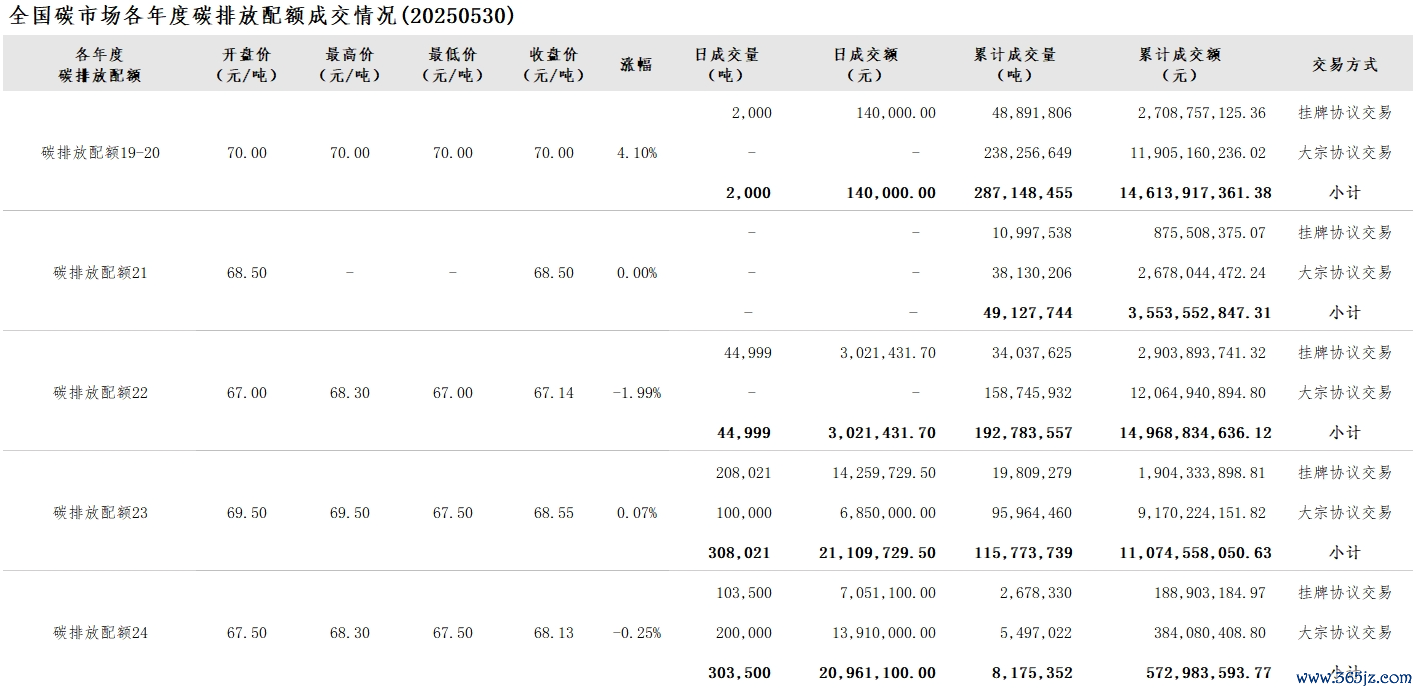Select the 4.10% 涨幅 cell

pos(637,153)
